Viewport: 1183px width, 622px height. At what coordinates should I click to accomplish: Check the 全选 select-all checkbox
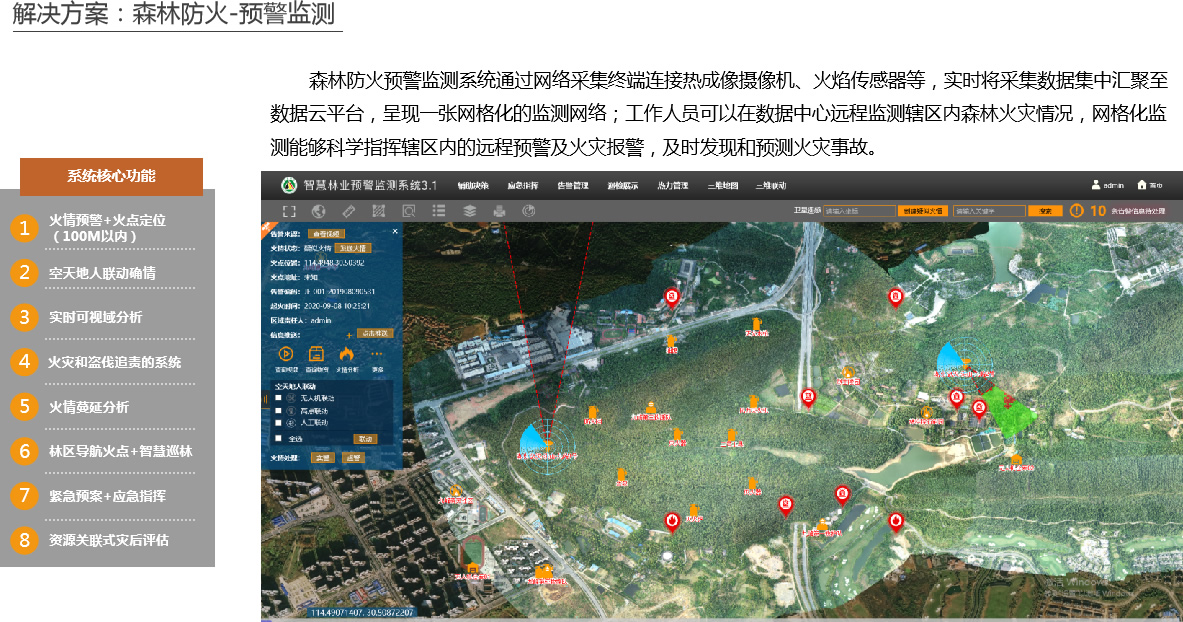[277, 438]
